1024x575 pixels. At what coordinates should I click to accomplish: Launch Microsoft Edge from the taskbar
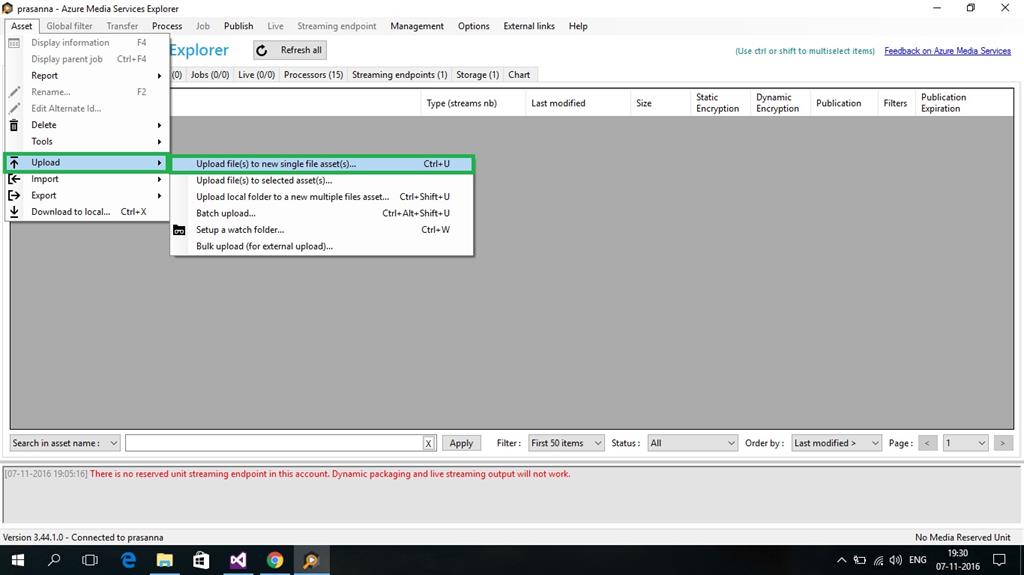[x=129, y=560]
